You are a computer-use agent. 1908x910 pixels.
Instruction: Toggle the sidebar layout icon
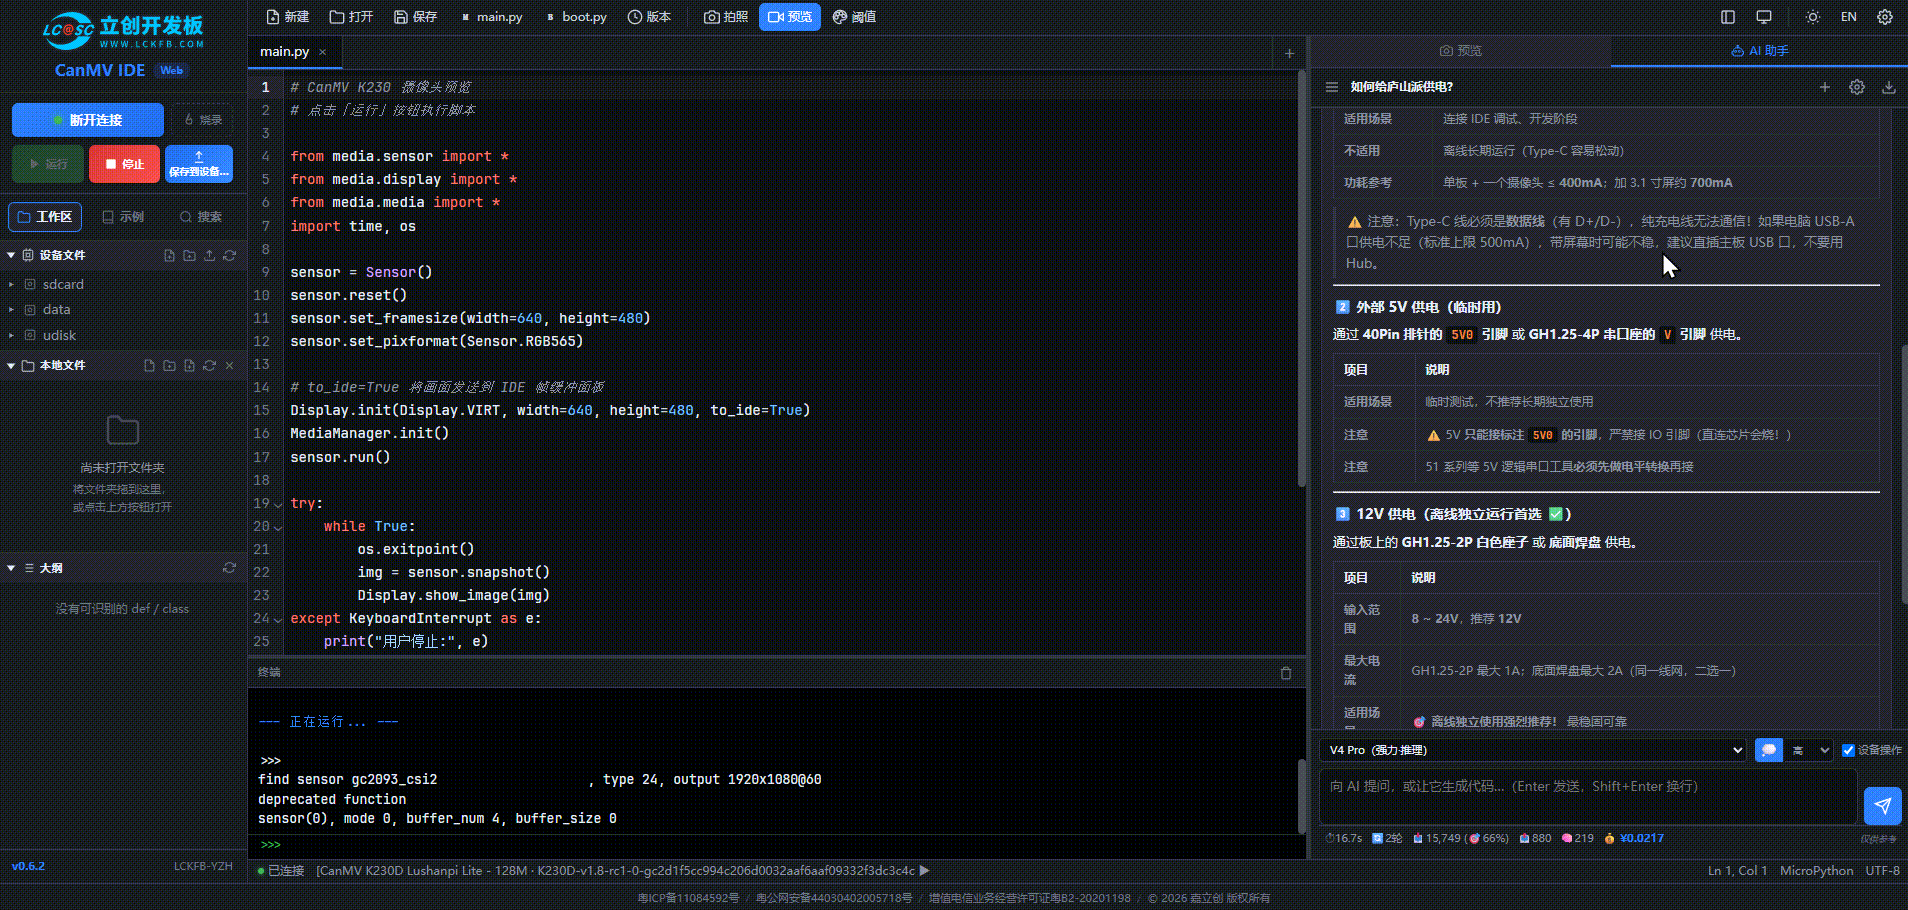tap(1728, 17)
